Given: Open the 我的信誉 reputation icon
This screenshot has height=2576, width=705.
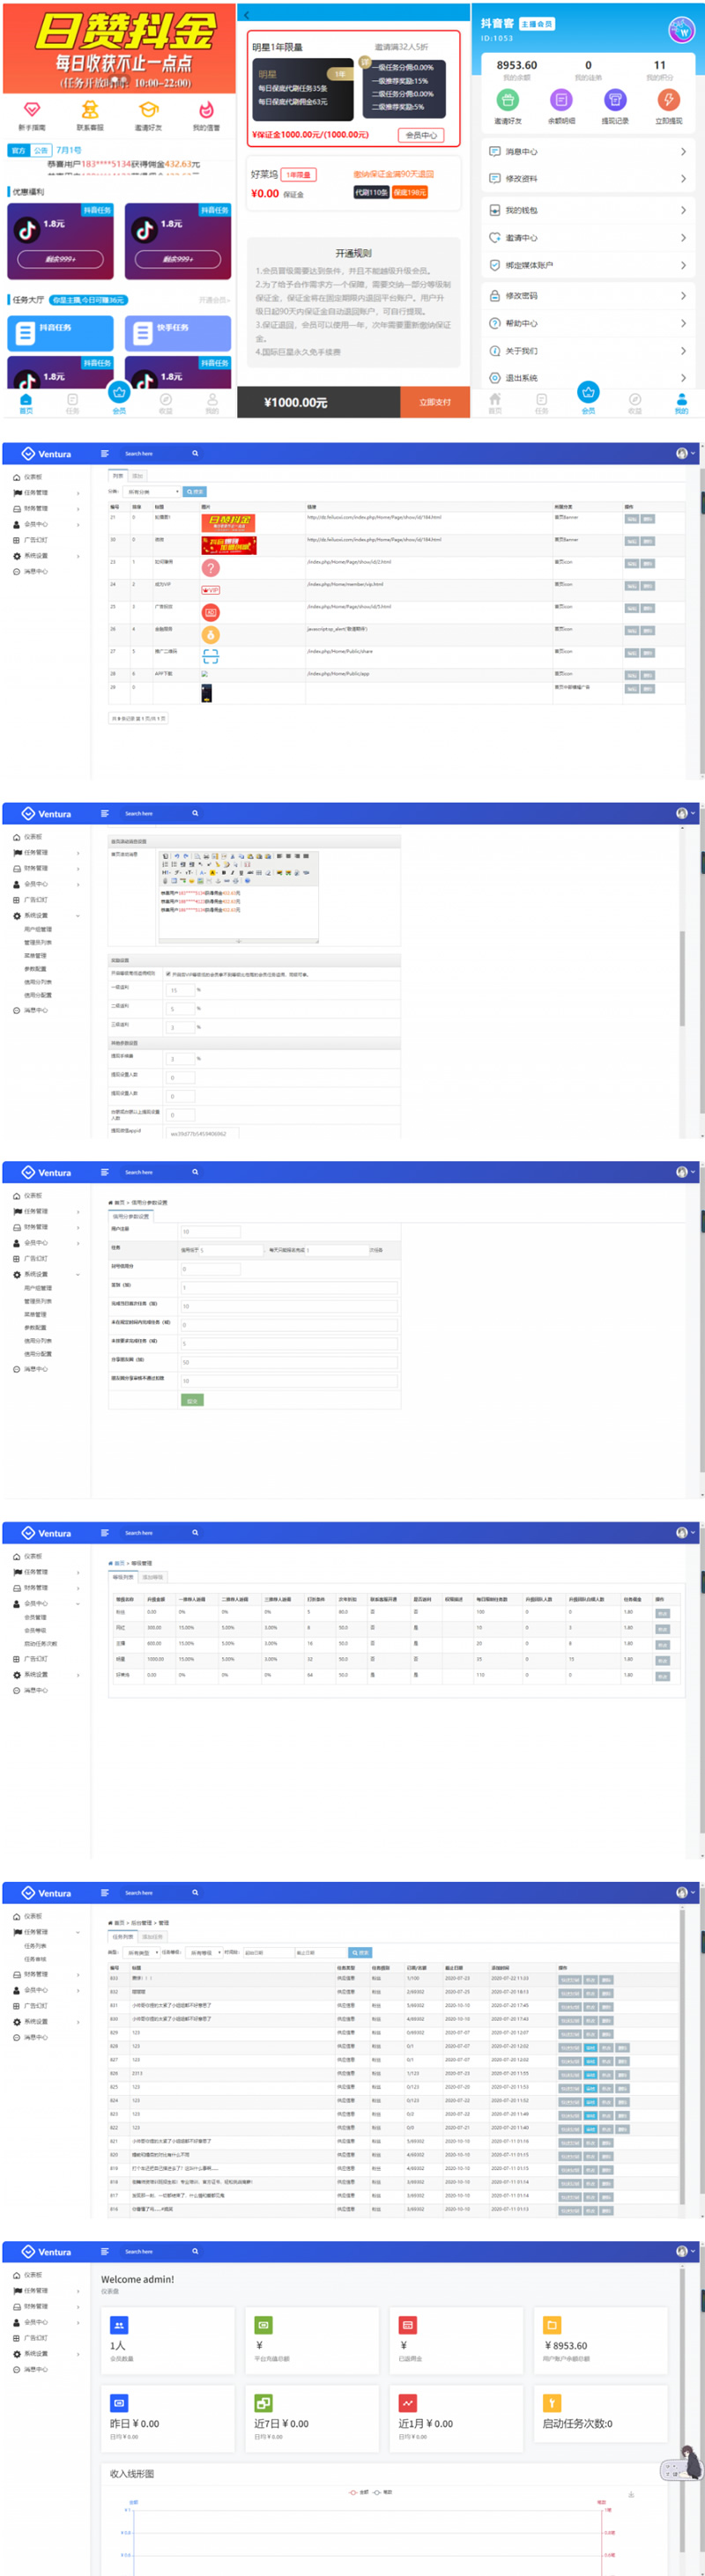Looking at the screenshot, I should (206, 110).
